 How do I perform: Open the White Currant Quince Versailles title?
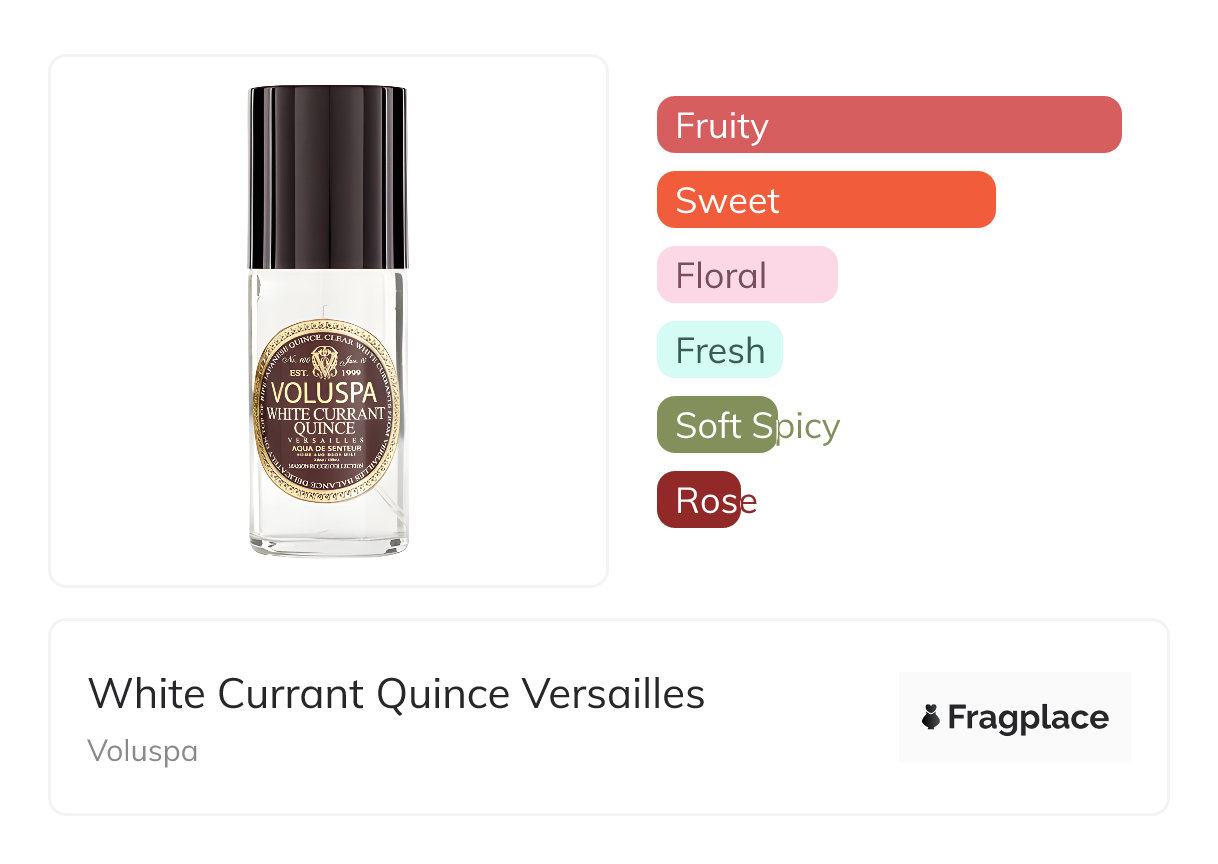pos(397,693)
